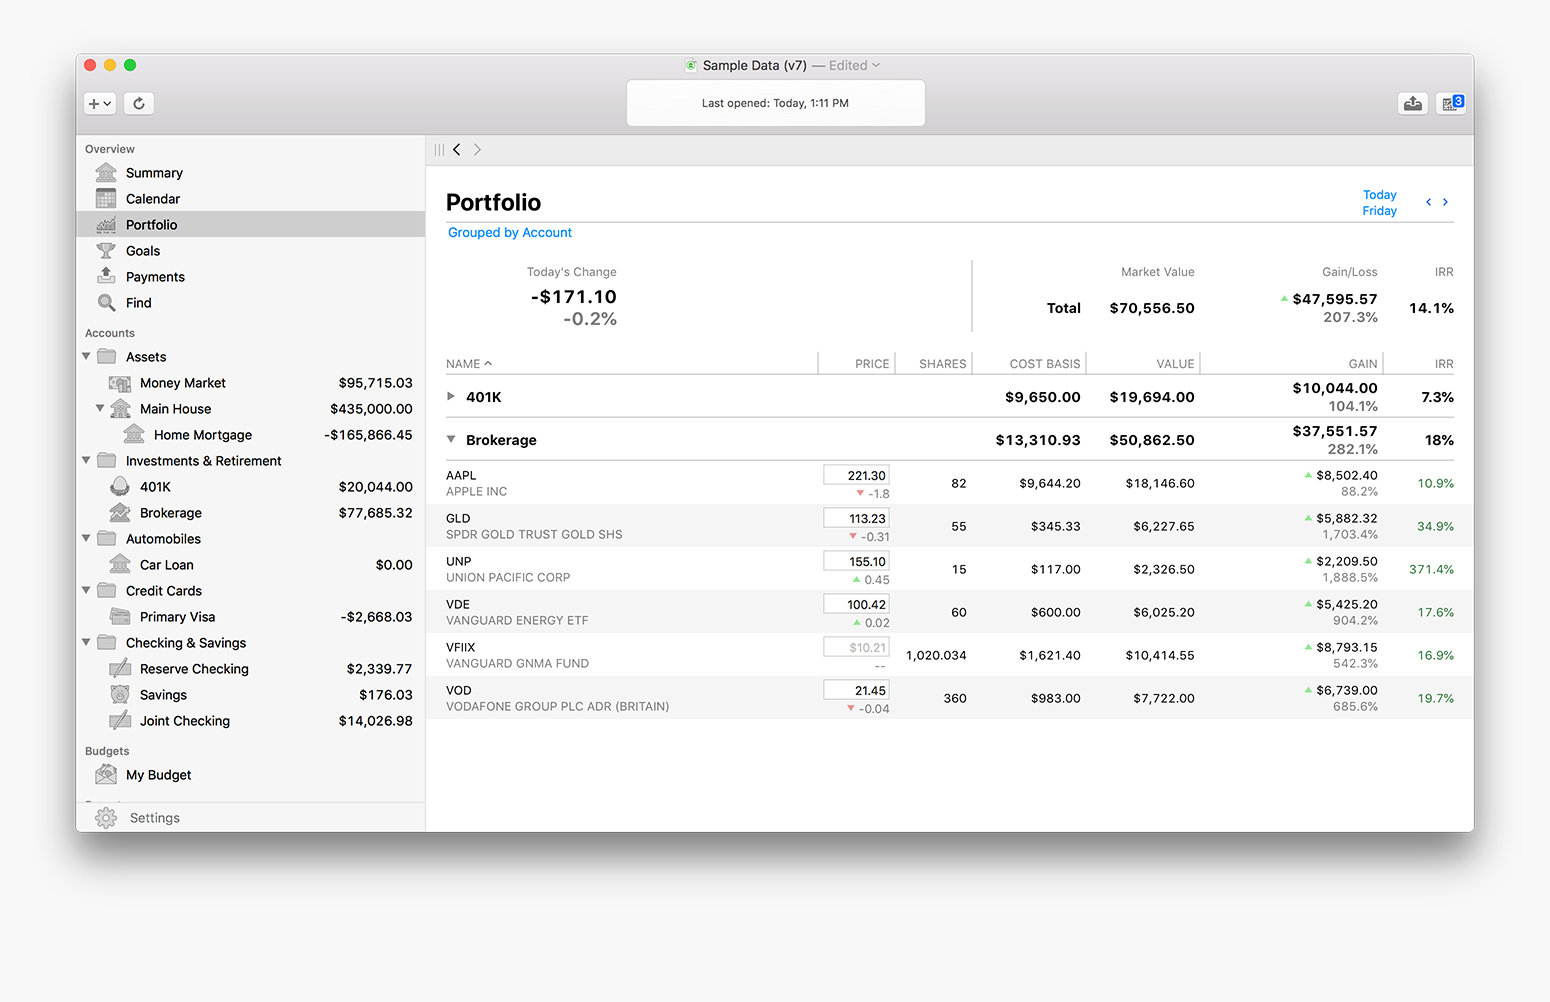Click the Portfolio chart icon in sidebar

[x=106, y=225]
